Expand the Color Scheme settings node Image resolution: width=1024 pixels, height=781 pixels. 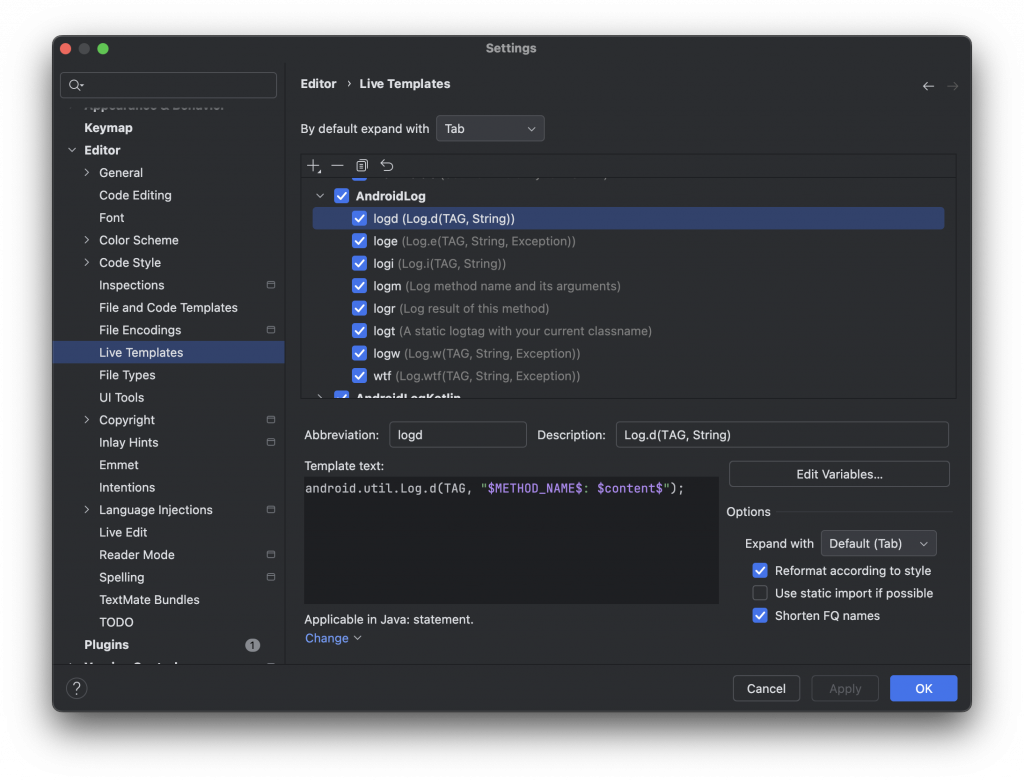coord(87,240)
